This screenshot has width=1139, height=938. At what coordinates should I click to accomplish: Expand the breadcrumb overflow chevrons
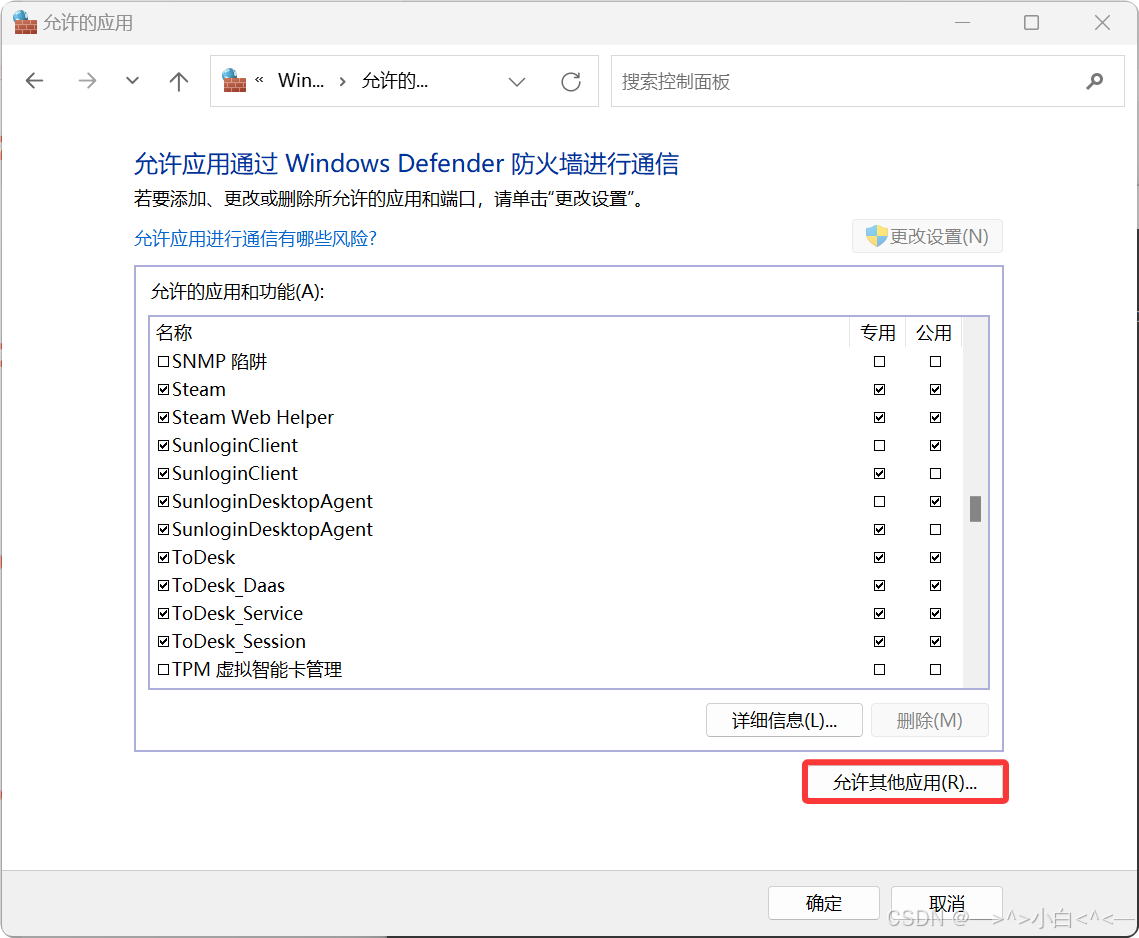[259, 81]
